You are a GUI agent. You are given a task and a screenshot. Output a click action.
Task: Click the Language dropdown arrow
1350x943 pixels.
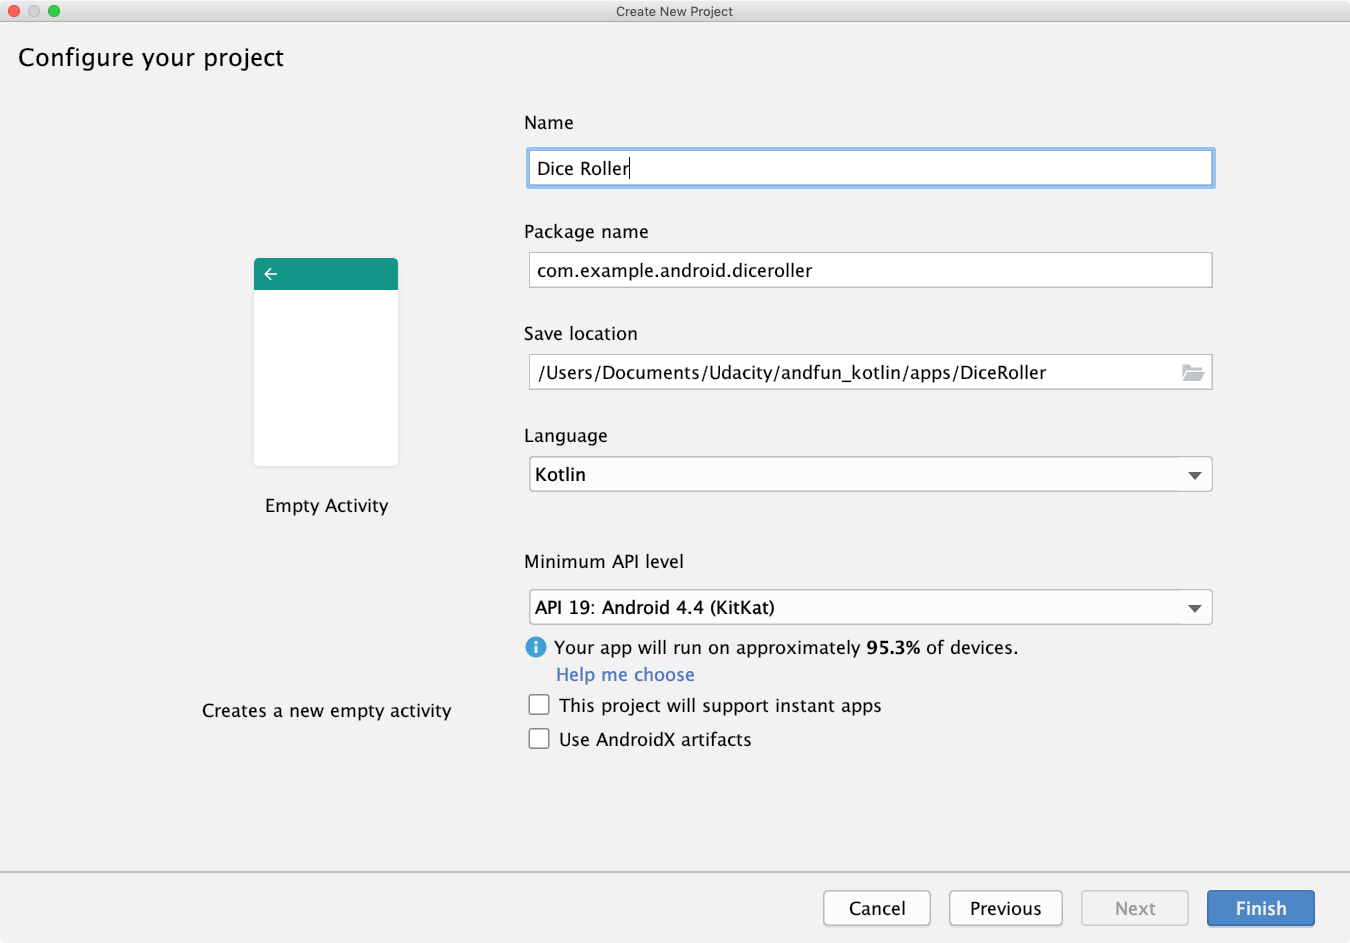coord(1194,474)
